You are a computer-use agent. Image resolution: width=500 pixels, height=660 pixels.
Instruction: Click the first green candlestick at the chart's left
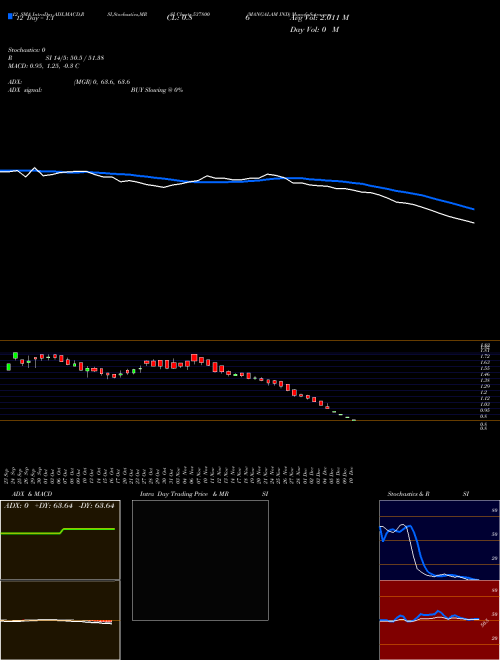coord(8,367)
